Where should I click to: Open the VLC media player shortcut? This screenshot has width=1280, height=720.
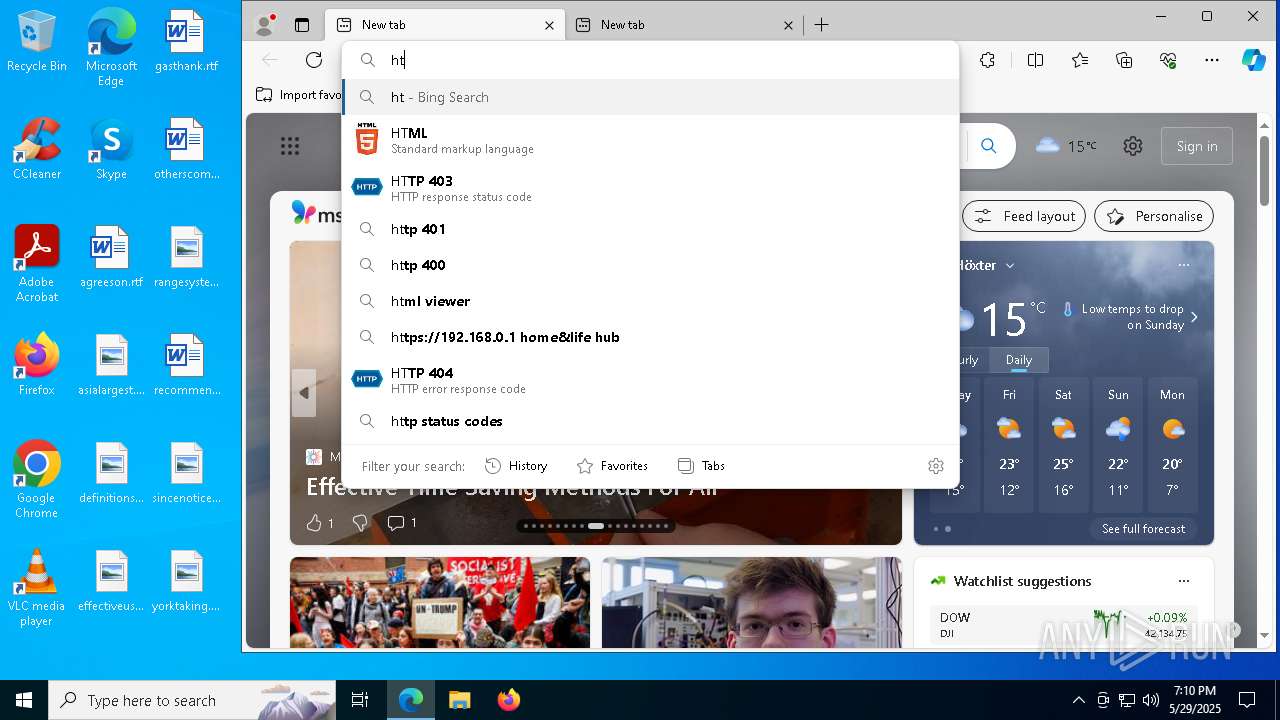[37, 588]
